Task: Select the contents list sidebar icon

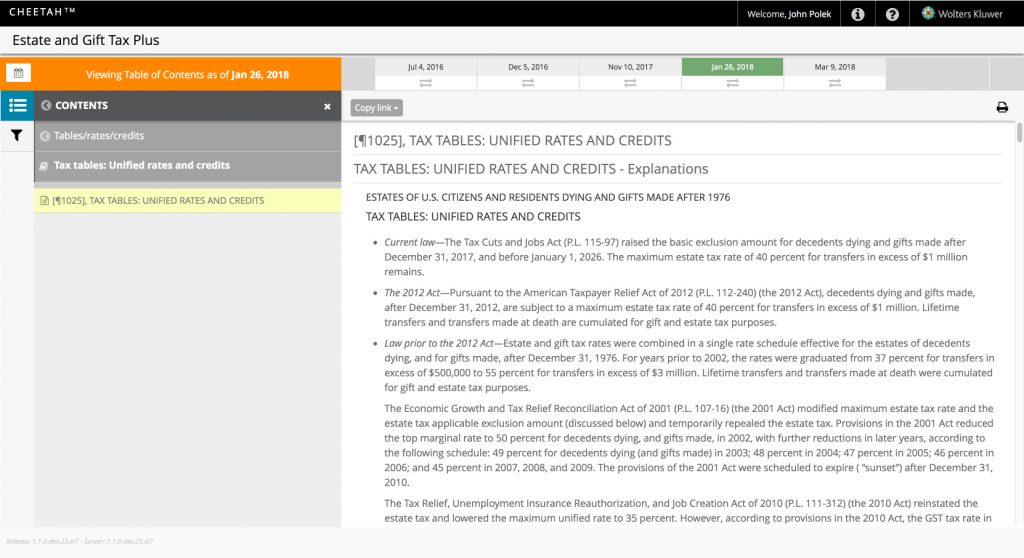Action: click(x=17, y=105)
